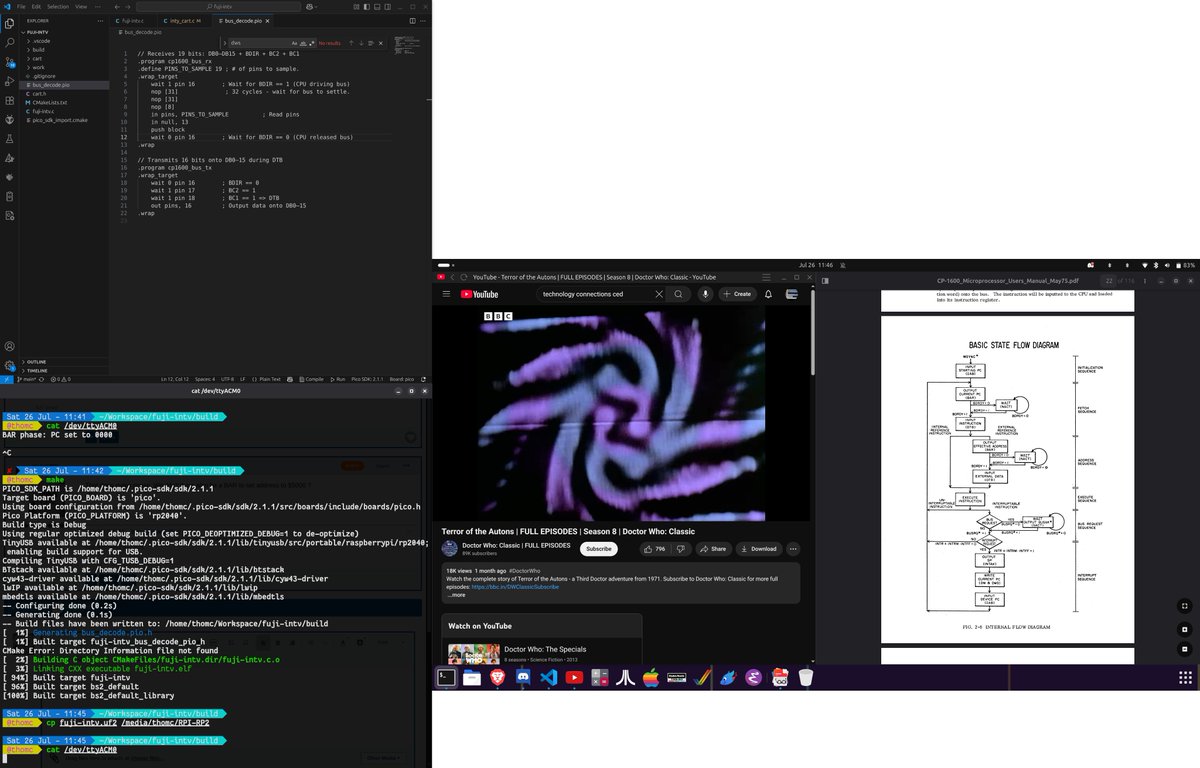The image size is (1200, 768).
Task: Click YouTube Create button
Action: pyautogui.click(x=738, y=294)
